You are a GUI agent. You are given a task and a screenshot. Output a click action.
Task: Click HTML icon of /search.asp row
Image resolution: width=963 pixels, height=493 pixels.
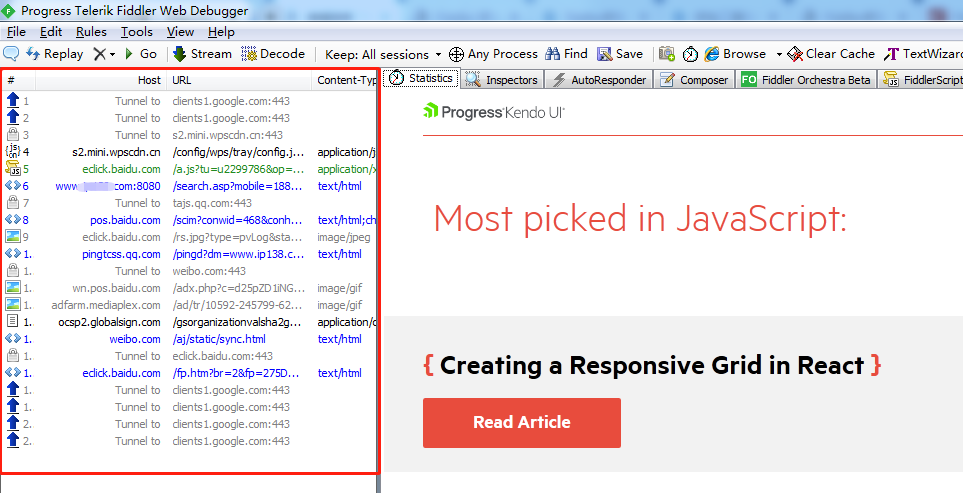point(12,185)
